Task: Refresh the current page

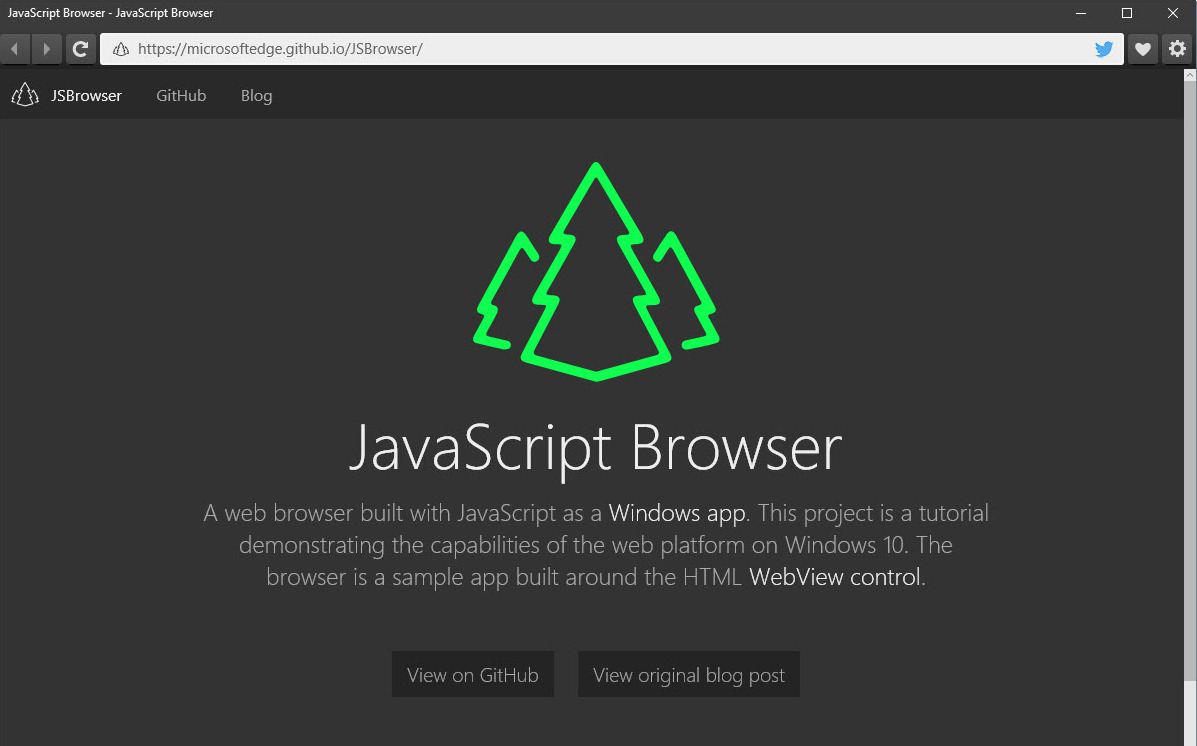Action: (x=81, y=48)
